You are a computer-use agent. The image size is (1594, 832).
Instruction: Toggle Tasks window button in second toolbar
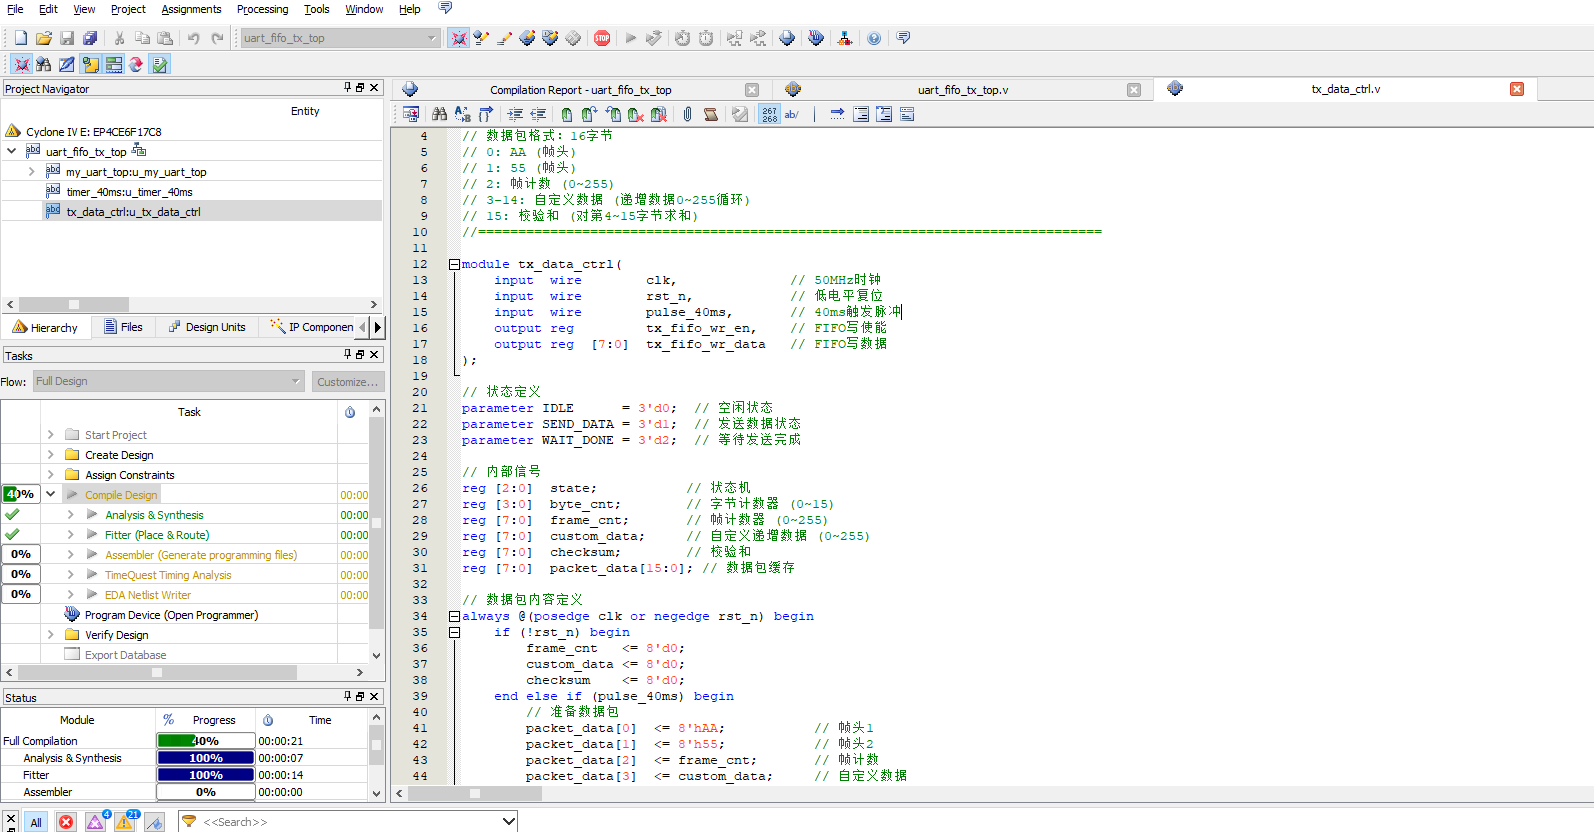160,64
